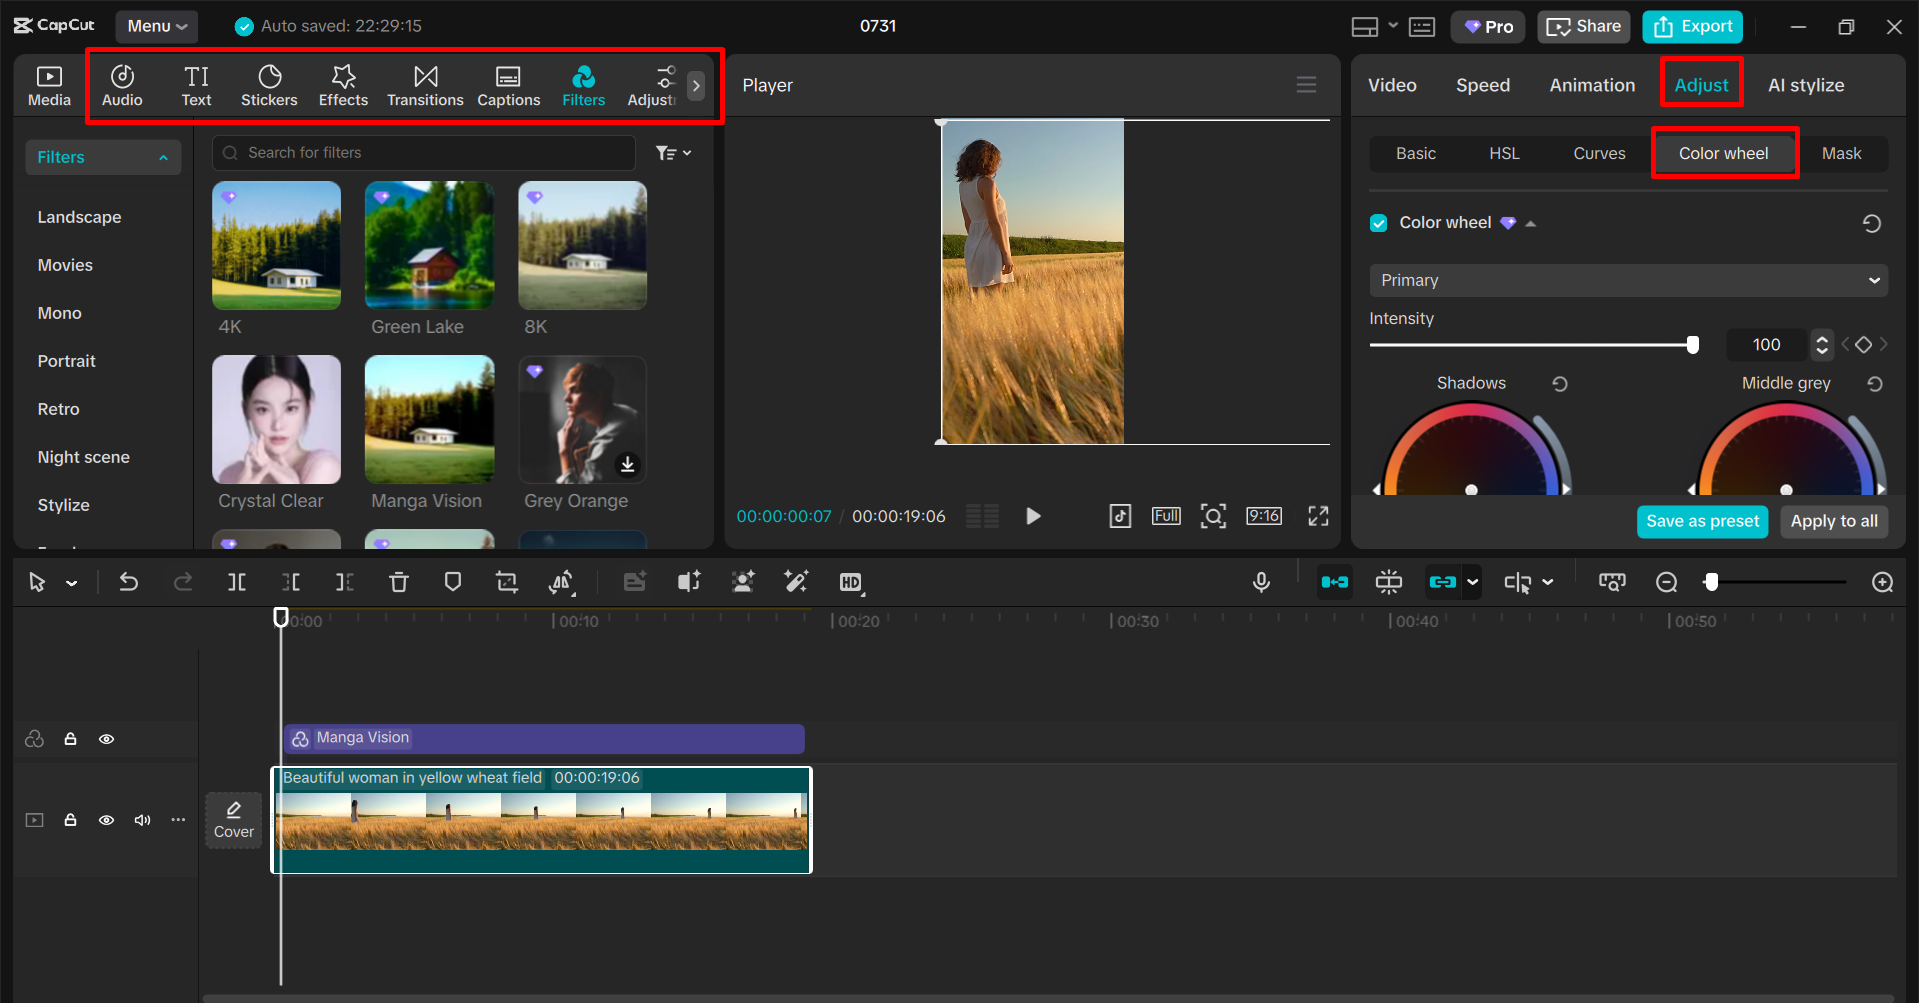Screen dimensions: 1919x1003
Task: Open the Stickers panel
Action: click(x=269, y=85)
